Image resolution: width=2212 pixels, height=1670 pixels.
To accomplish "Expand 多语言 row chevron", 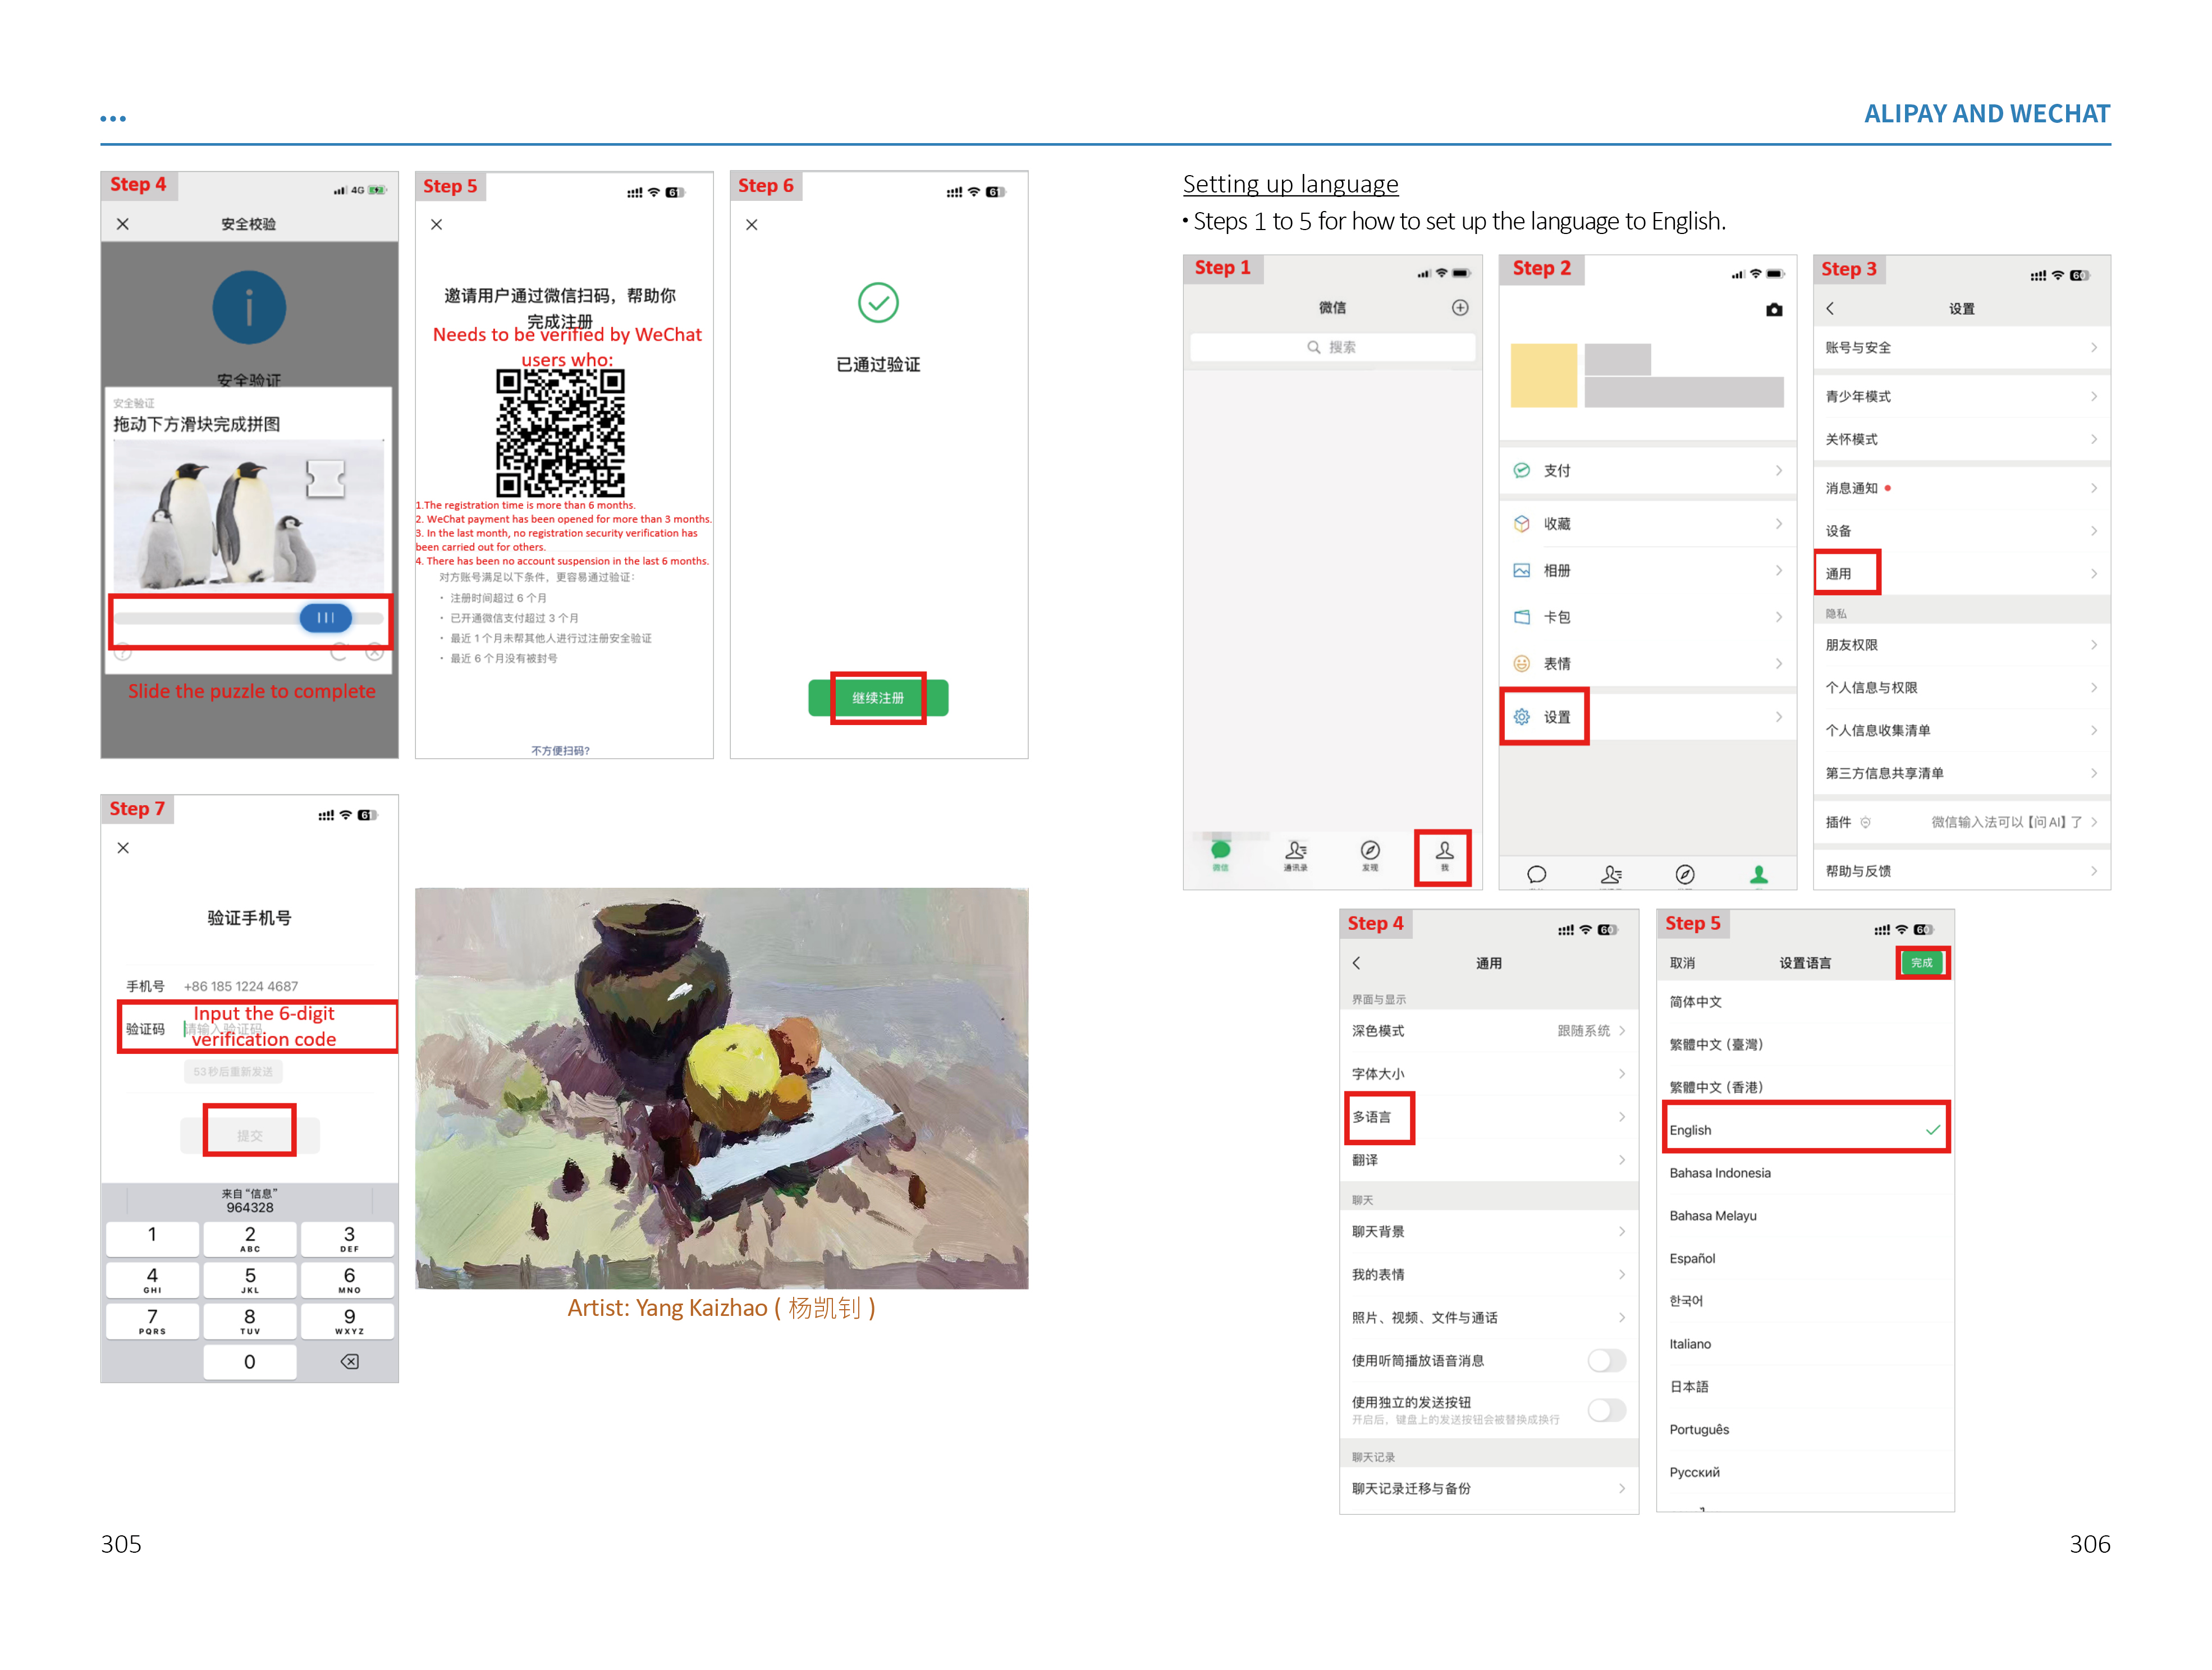I will (x=1621, y=1117).
